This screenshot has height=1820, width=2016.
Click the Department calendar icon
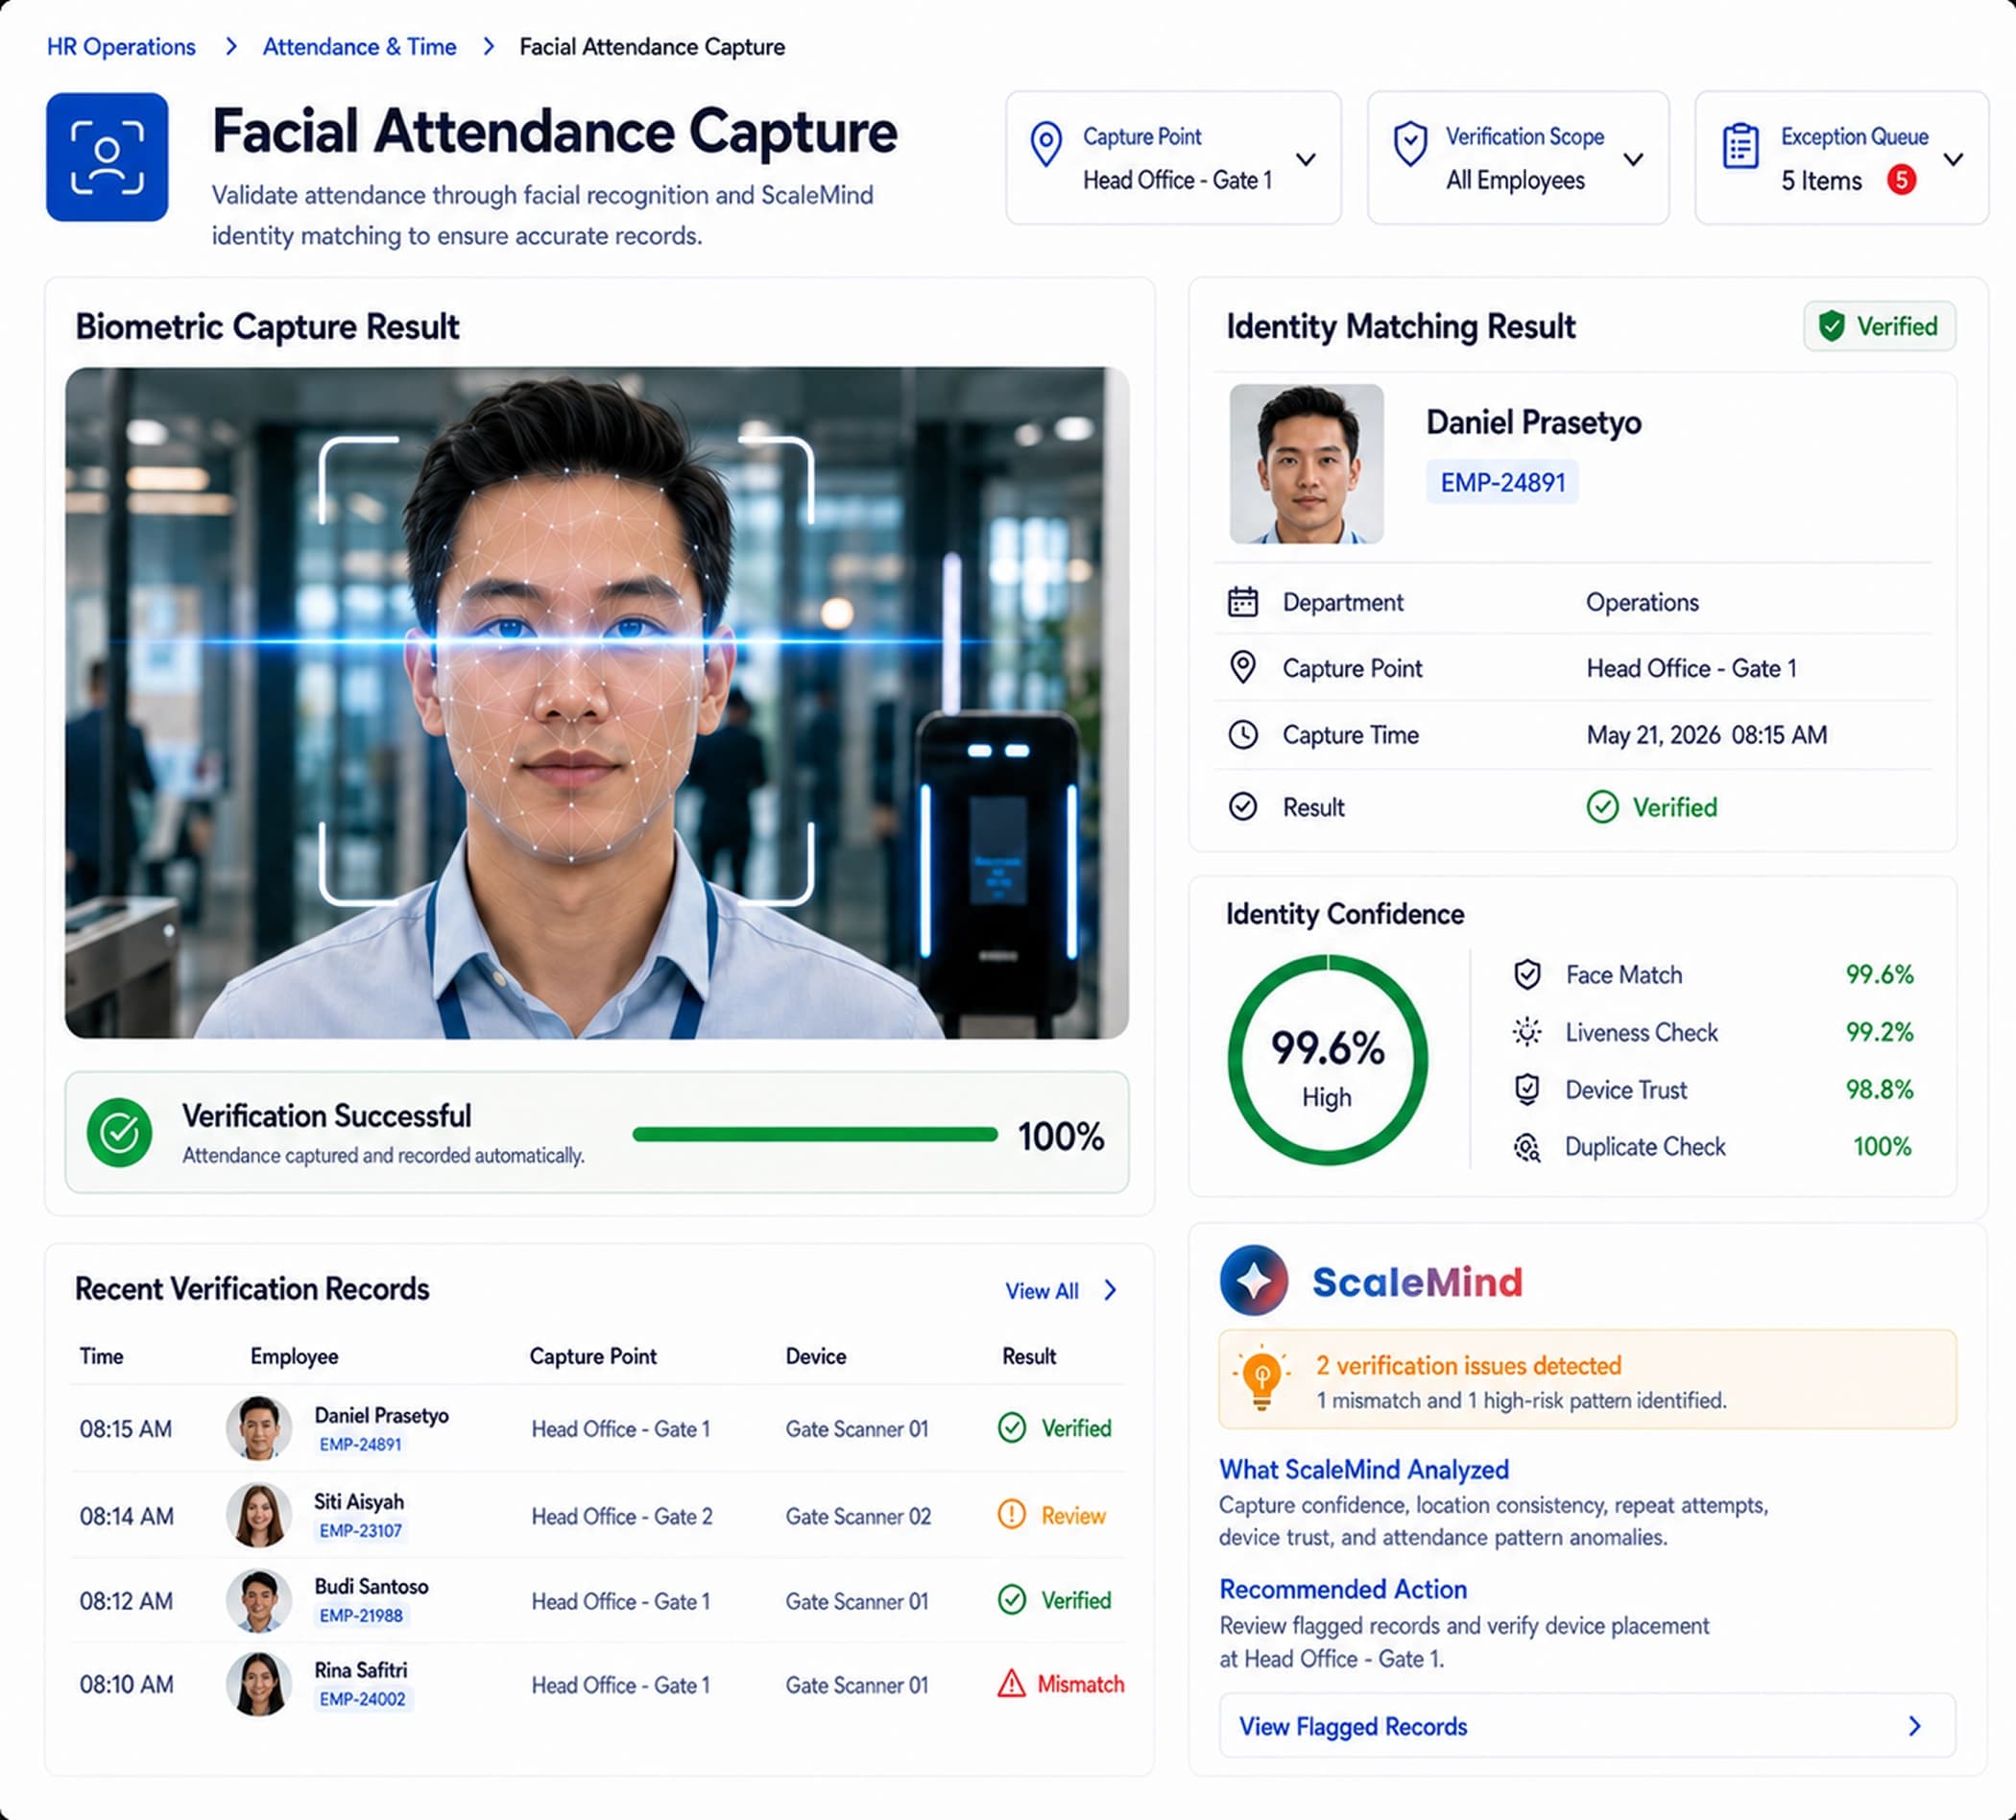(x=1243, y=602)
